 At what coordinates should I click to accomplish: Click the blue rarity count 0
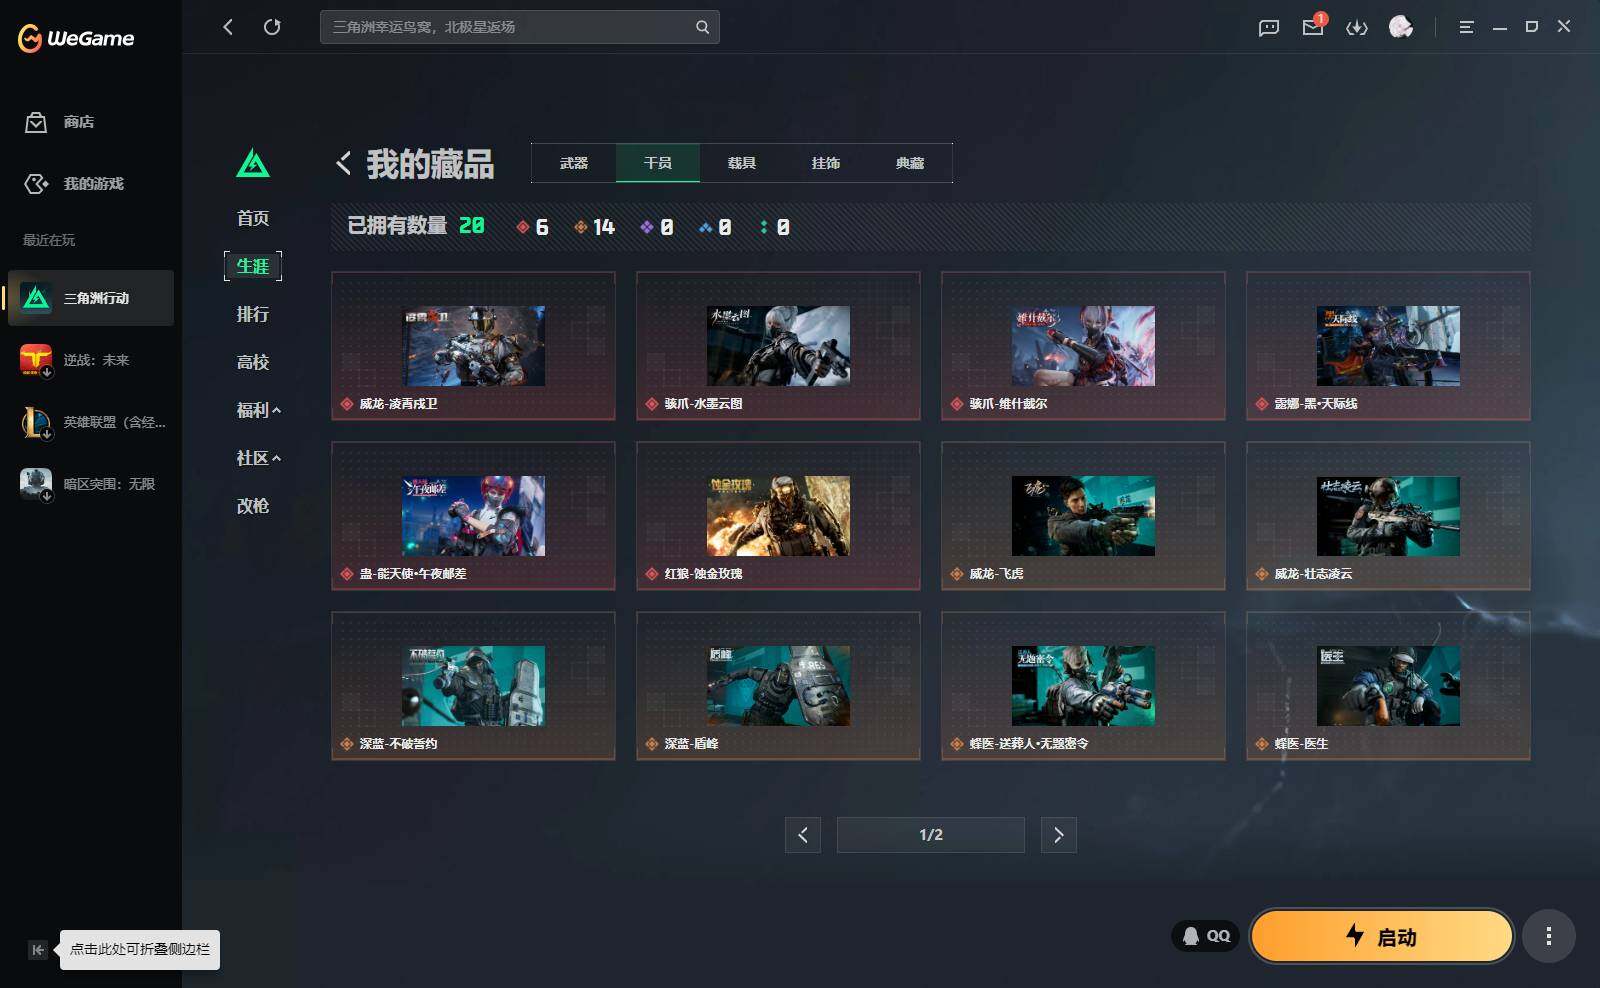coord(715,227)
